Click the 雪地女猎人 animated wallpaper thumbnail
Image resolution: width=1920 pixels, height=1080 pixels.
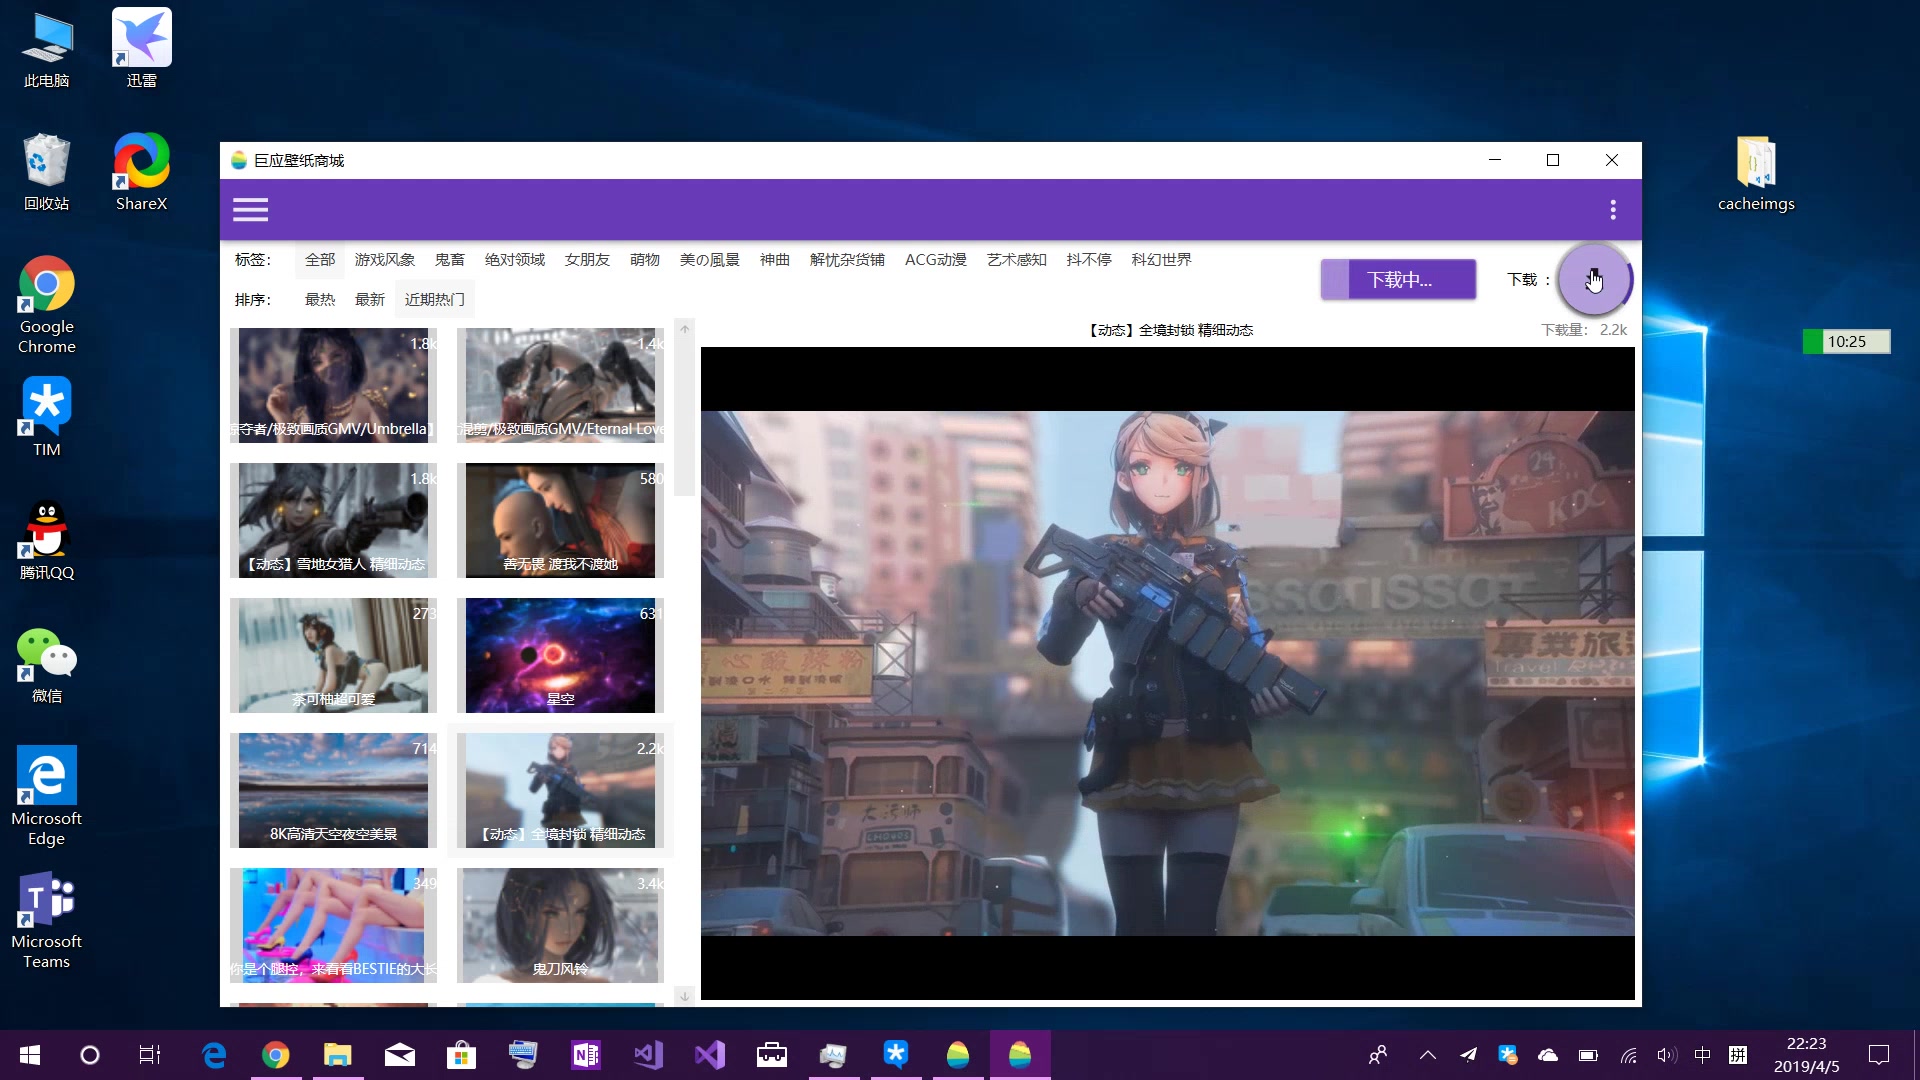(x=332, y=520)
